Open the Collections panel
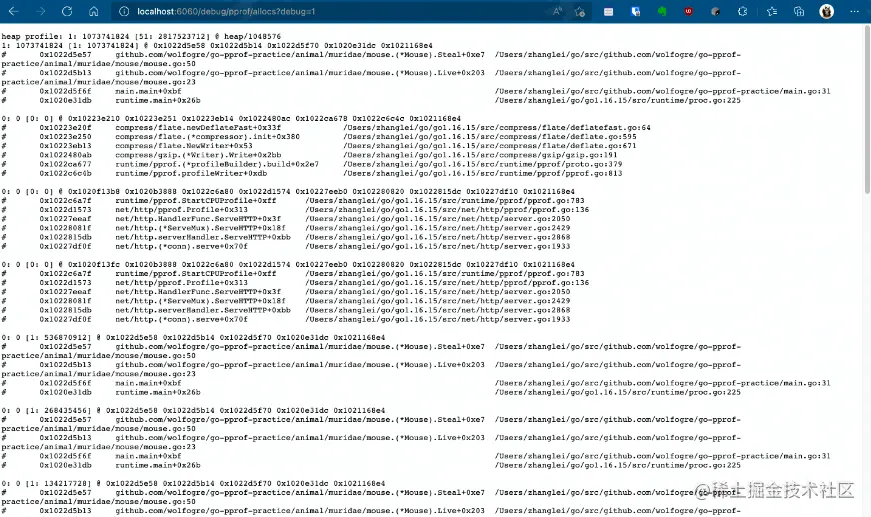 point(799,11)
